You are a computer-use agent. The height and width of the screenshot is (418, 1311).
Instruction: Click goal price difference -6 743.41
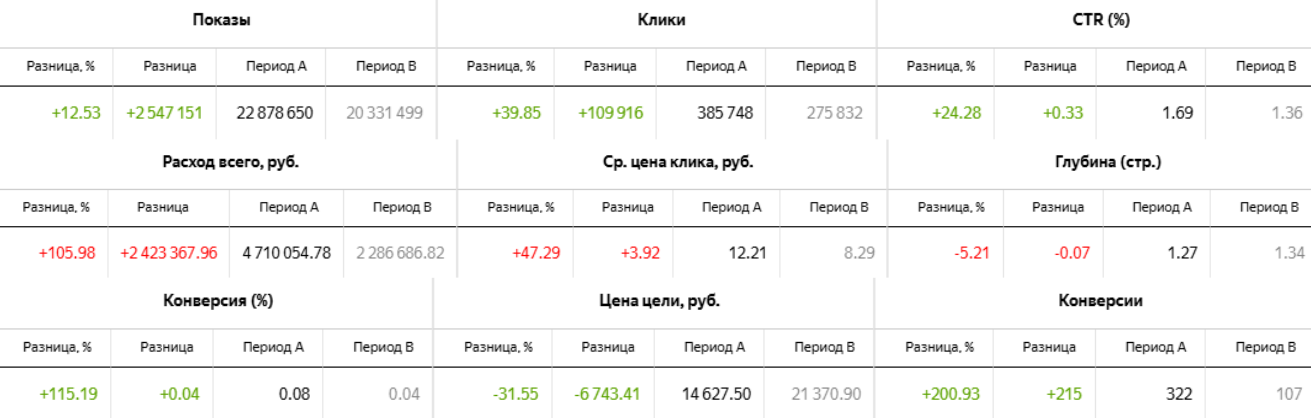609,393
